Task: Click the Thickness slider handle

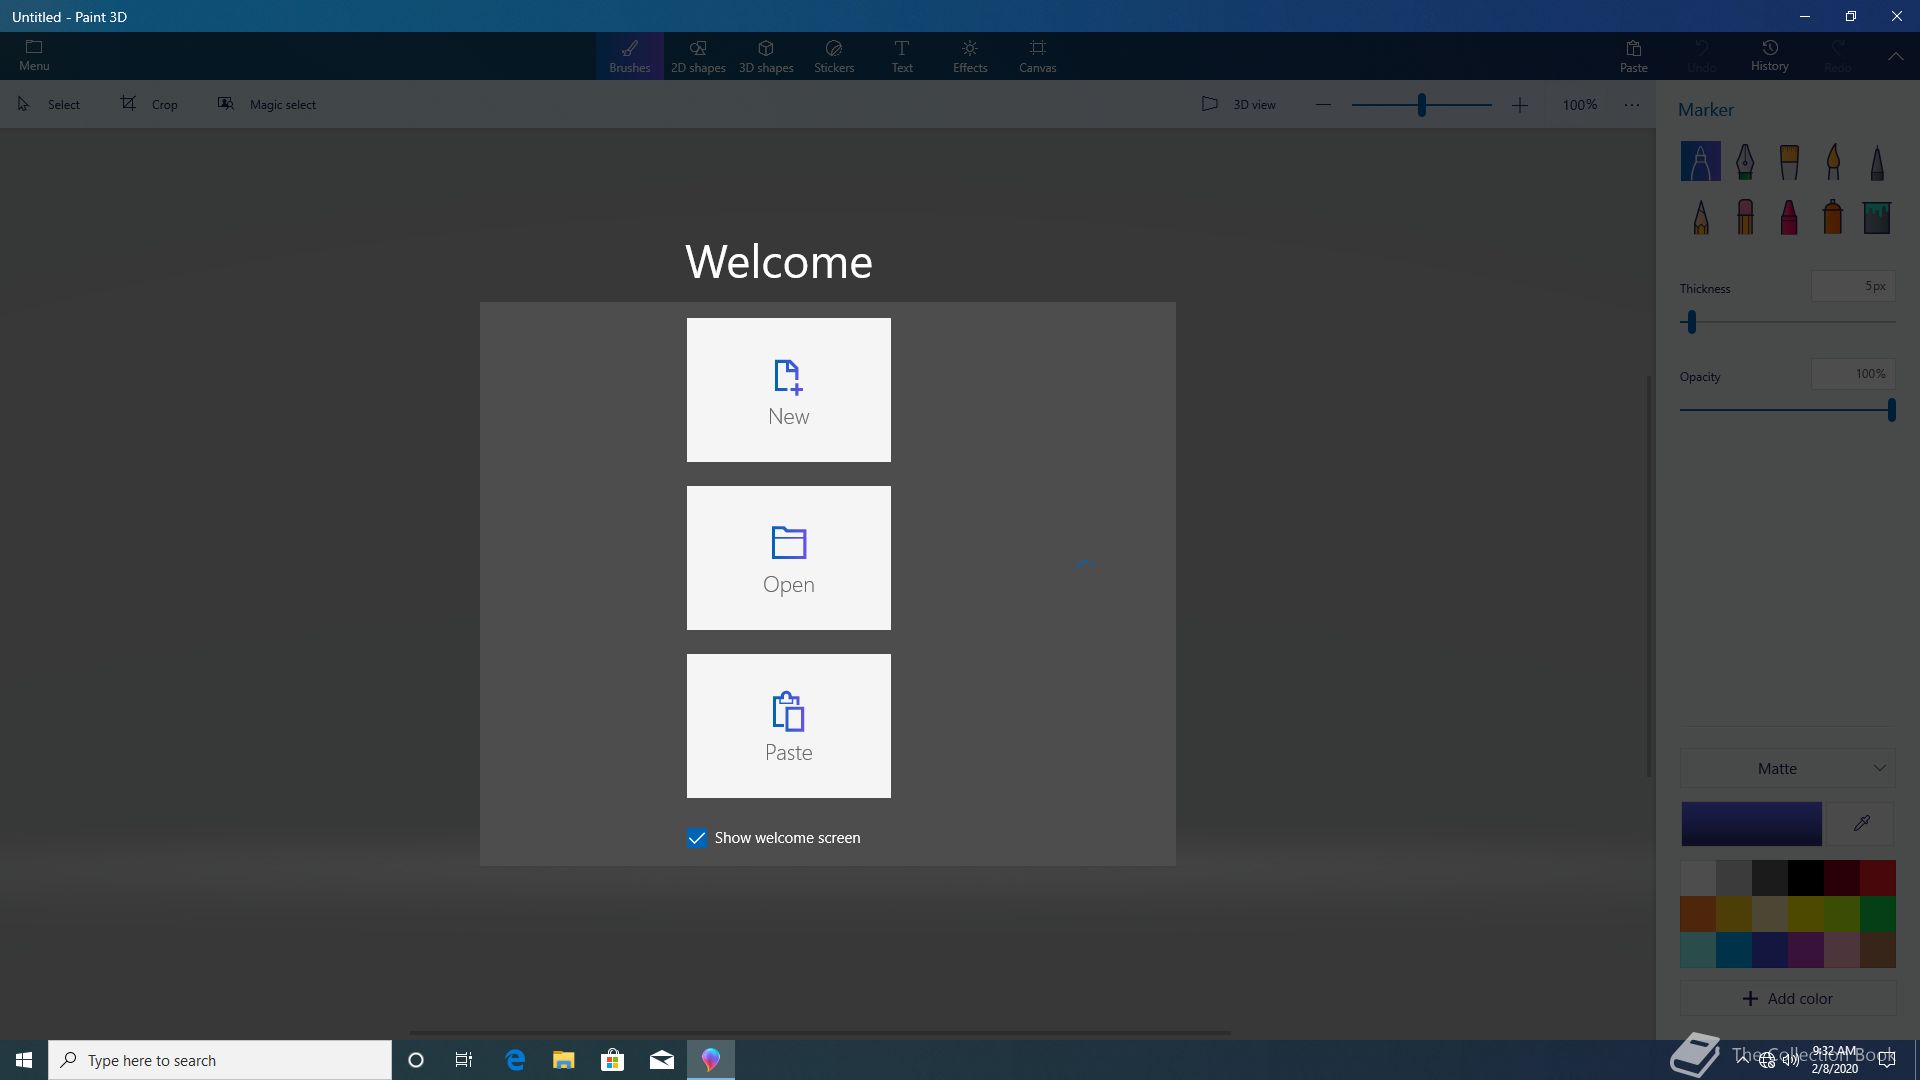Action: (x=1692, y=322)
